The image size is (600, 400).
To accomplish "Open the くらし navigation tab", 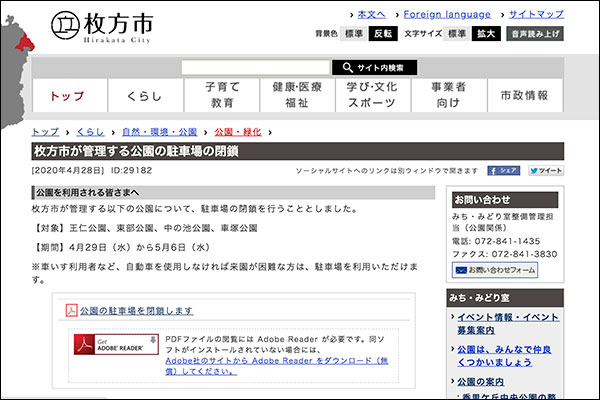I will click(x=144, y=95).
